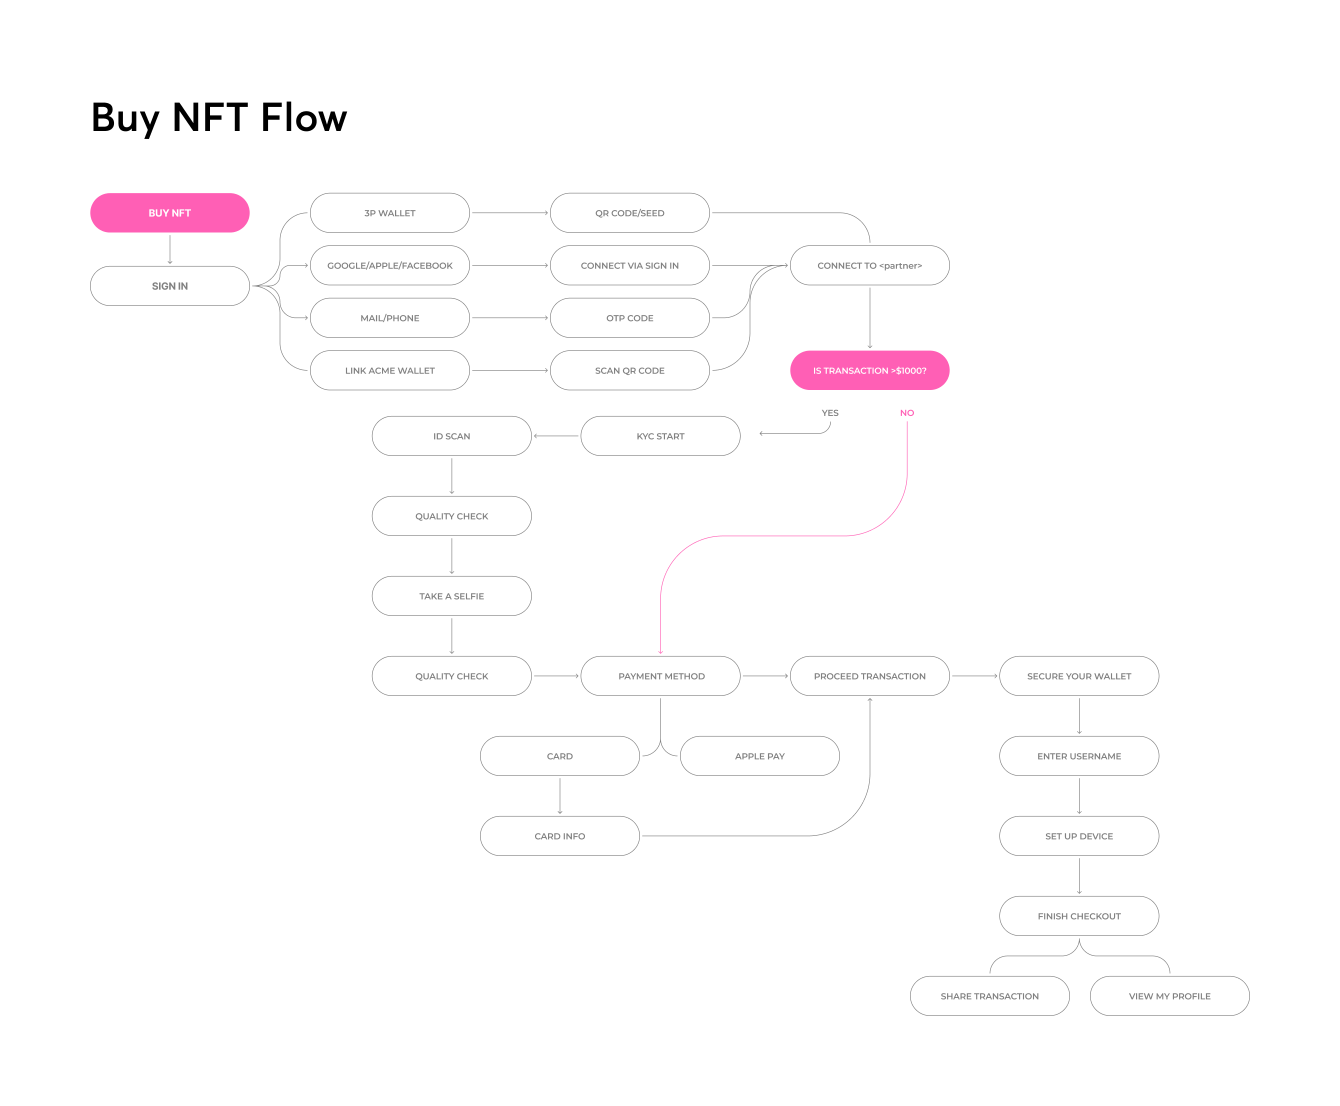Screen dimensions: 1340x1106
Task: Click the LINK ACME WALLET node
Action: (x=390, y=370)
